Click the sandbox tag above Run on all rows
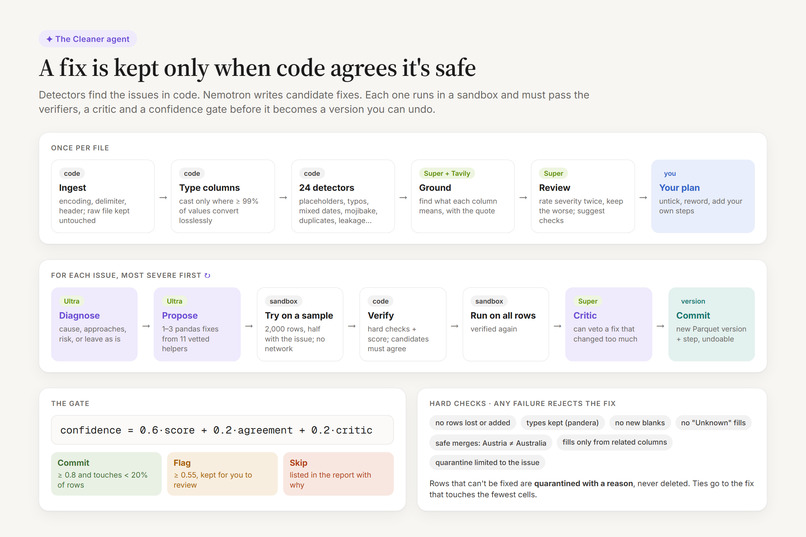Viewport: 806px width, 537px height. pos(489,301)
